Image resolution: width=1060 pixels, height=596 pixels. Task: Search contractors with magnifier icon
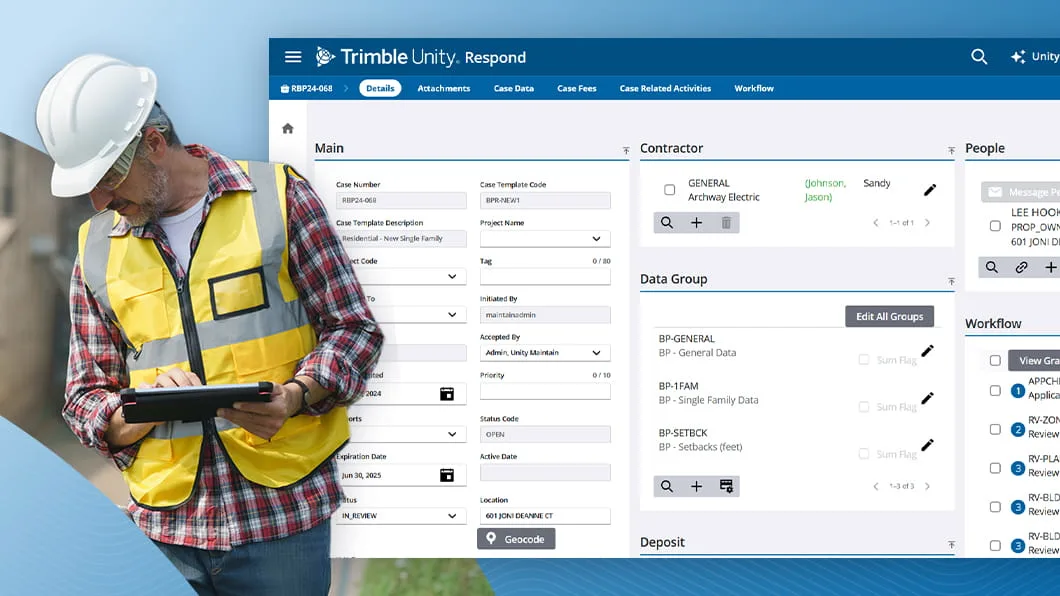click(x=667, y=222)
